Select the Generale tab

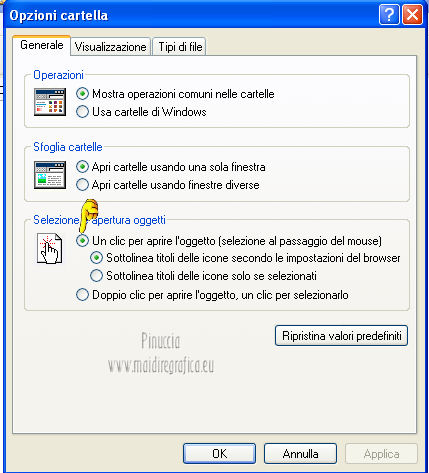tap(41, 45)
